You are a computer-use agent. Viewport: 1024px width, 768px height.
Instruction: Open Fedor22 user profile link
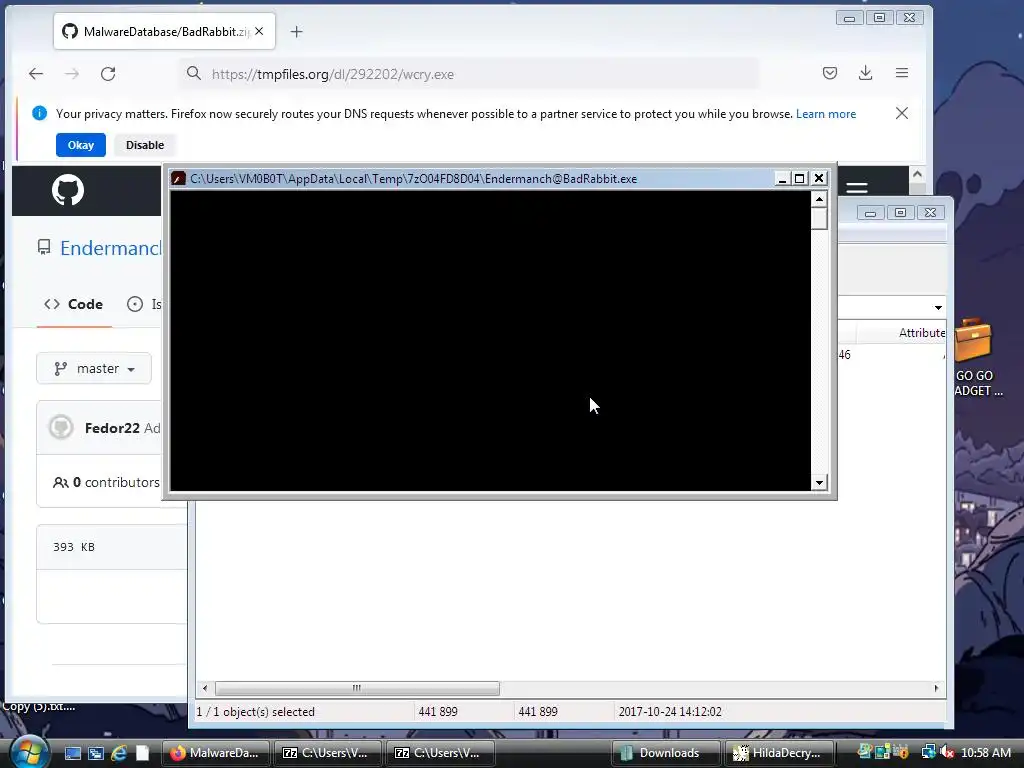point(112,428)
